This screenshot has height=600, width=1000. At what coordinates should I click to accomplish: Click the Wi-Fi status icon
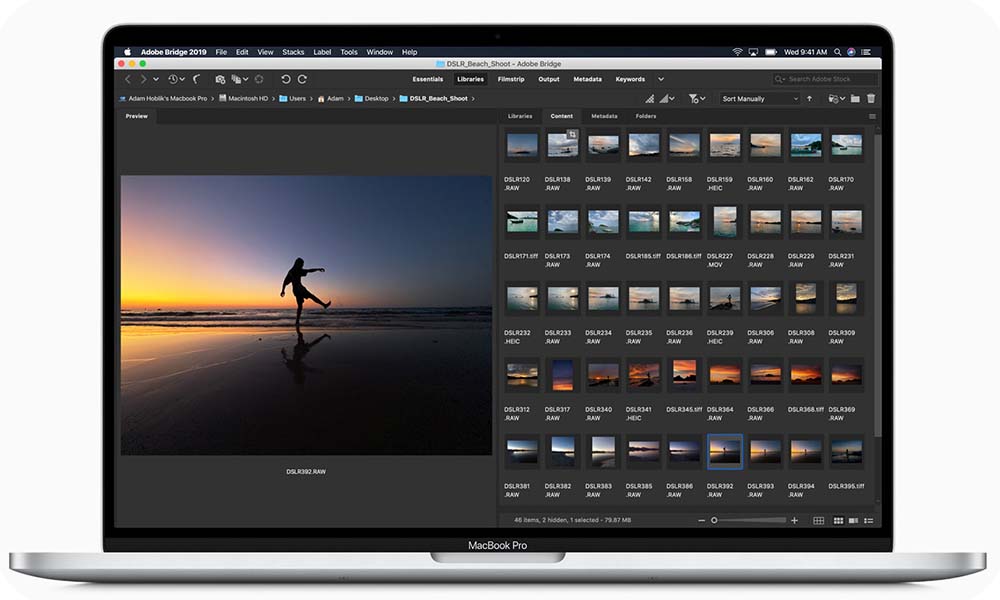[737, 52]
